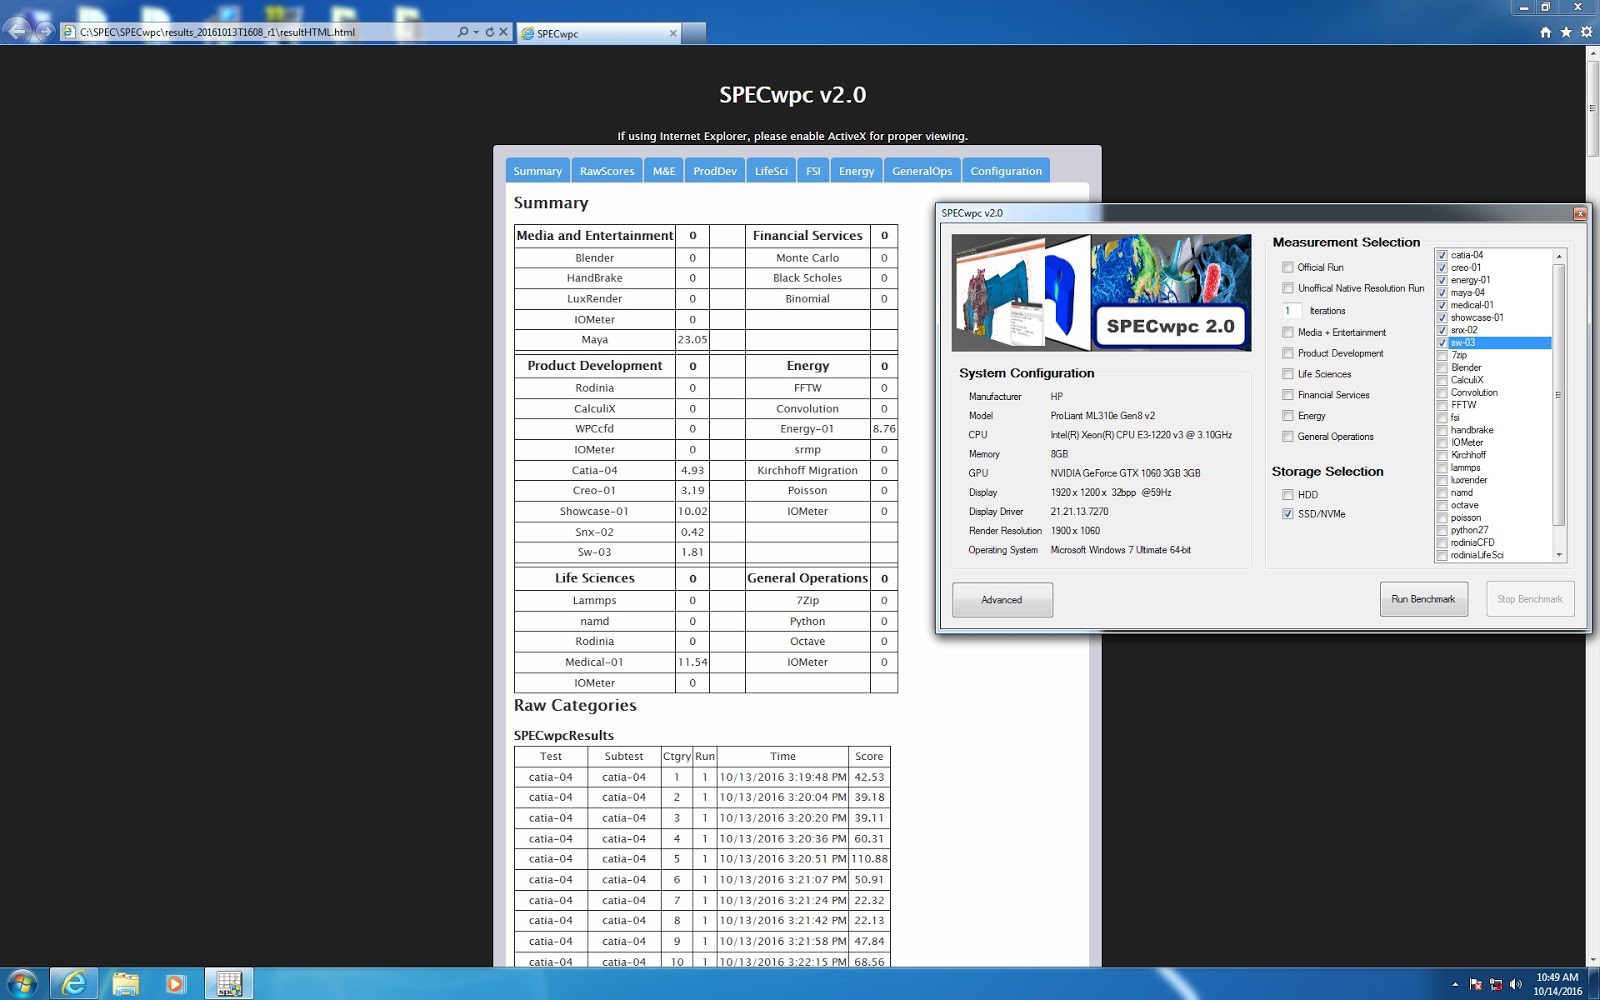The width and height of the screenshot is (1600, 1000).
Task: Click the SPECwpc 2.0 banner image
Action: tap(1101, 293)
